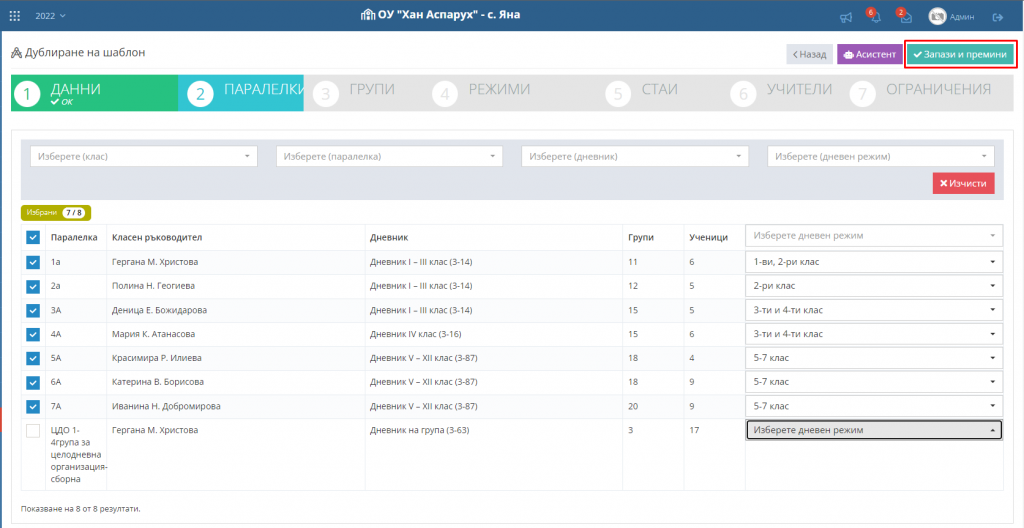The image size is (1024, 528).
Task: Open the 2022 year dropdown
Action: 50,16
